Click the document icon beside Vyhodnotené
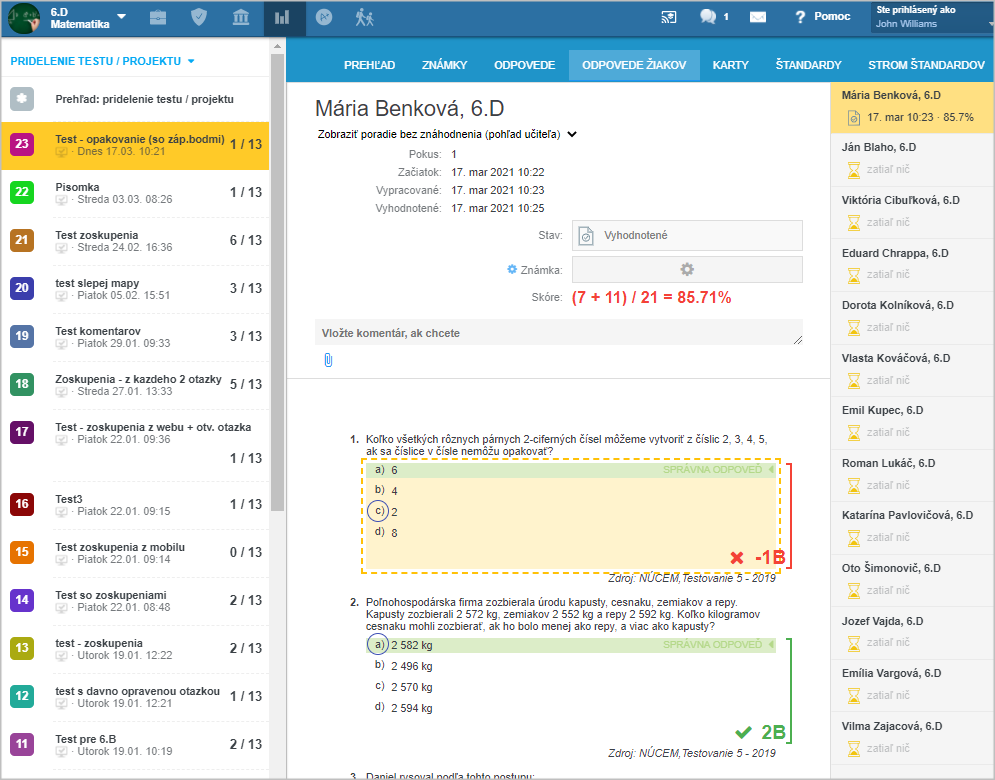Image resolution: width=995 pixels, height=780 pixels. pos(586,235)
